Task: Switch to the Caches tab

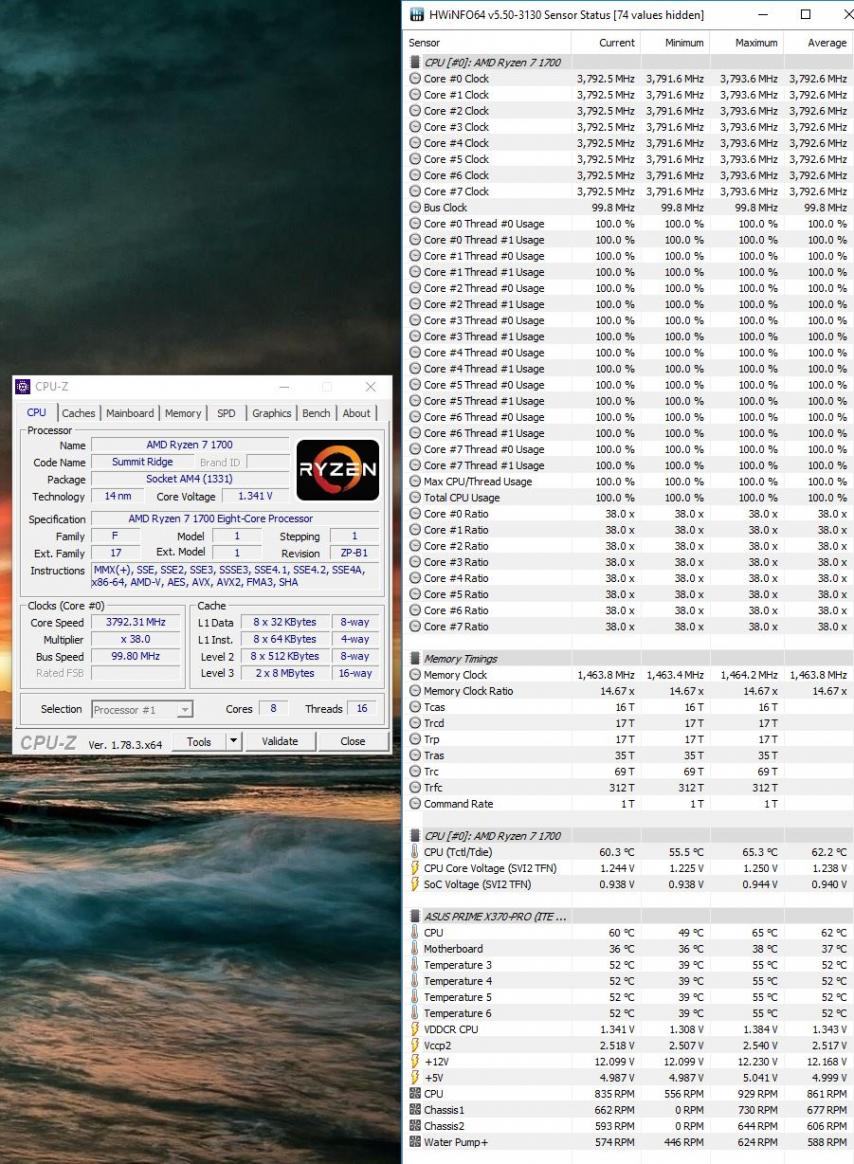Action: click(x=79, y=413)
